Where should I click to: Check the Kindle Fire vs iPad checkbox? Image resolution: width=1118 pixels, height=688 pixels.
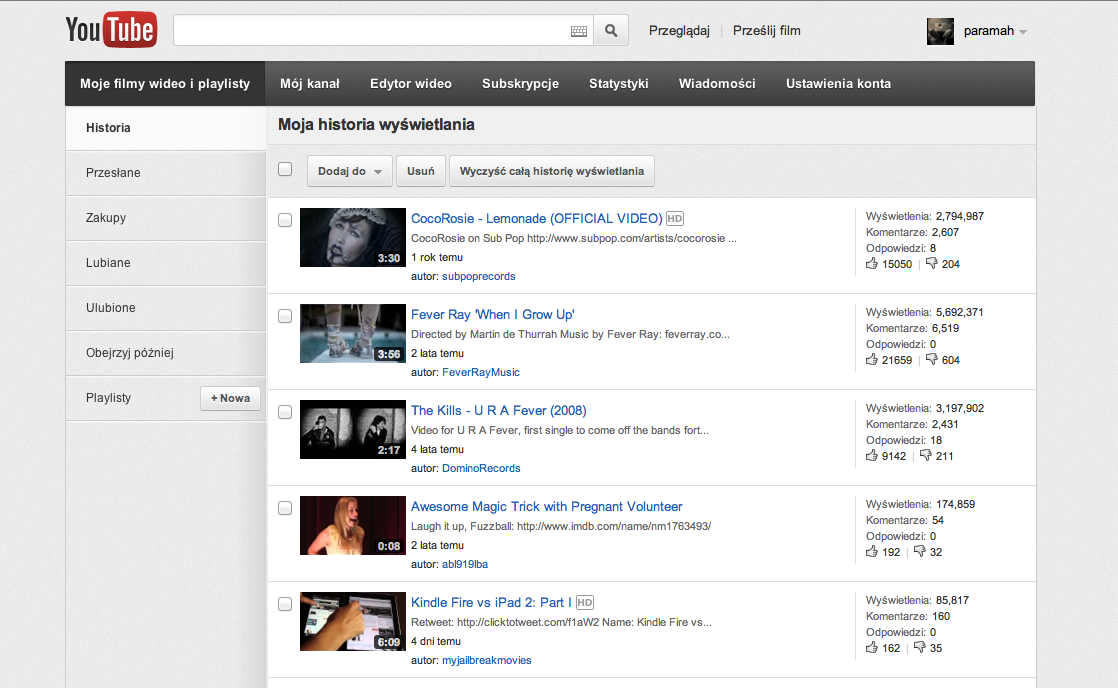point(285,605)
